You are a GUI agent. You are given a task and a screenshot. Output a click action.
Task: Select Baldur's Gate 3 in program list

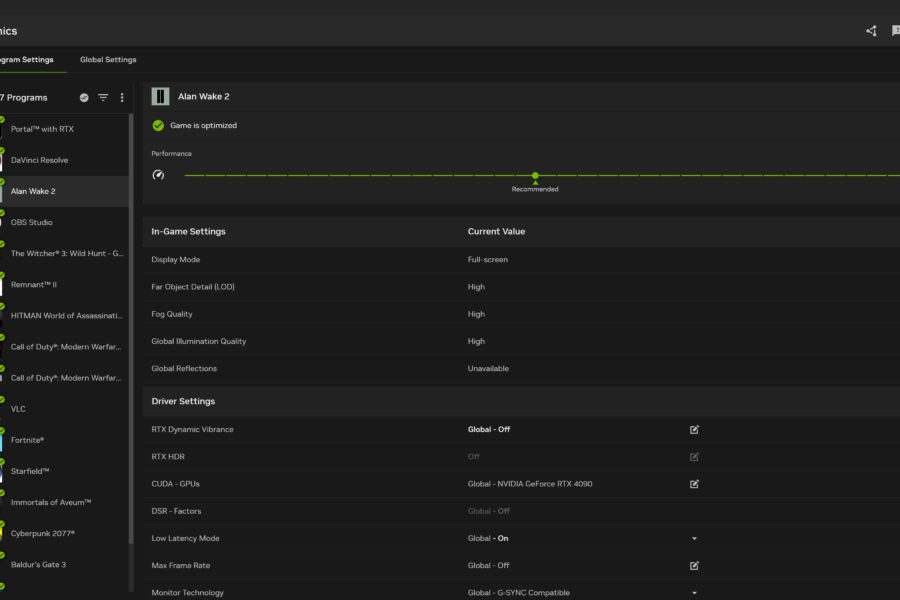point(64,564)
